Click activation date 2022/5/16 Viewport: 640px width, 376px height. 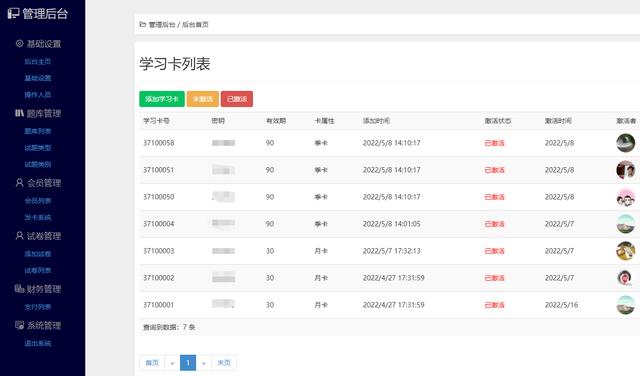561,305
